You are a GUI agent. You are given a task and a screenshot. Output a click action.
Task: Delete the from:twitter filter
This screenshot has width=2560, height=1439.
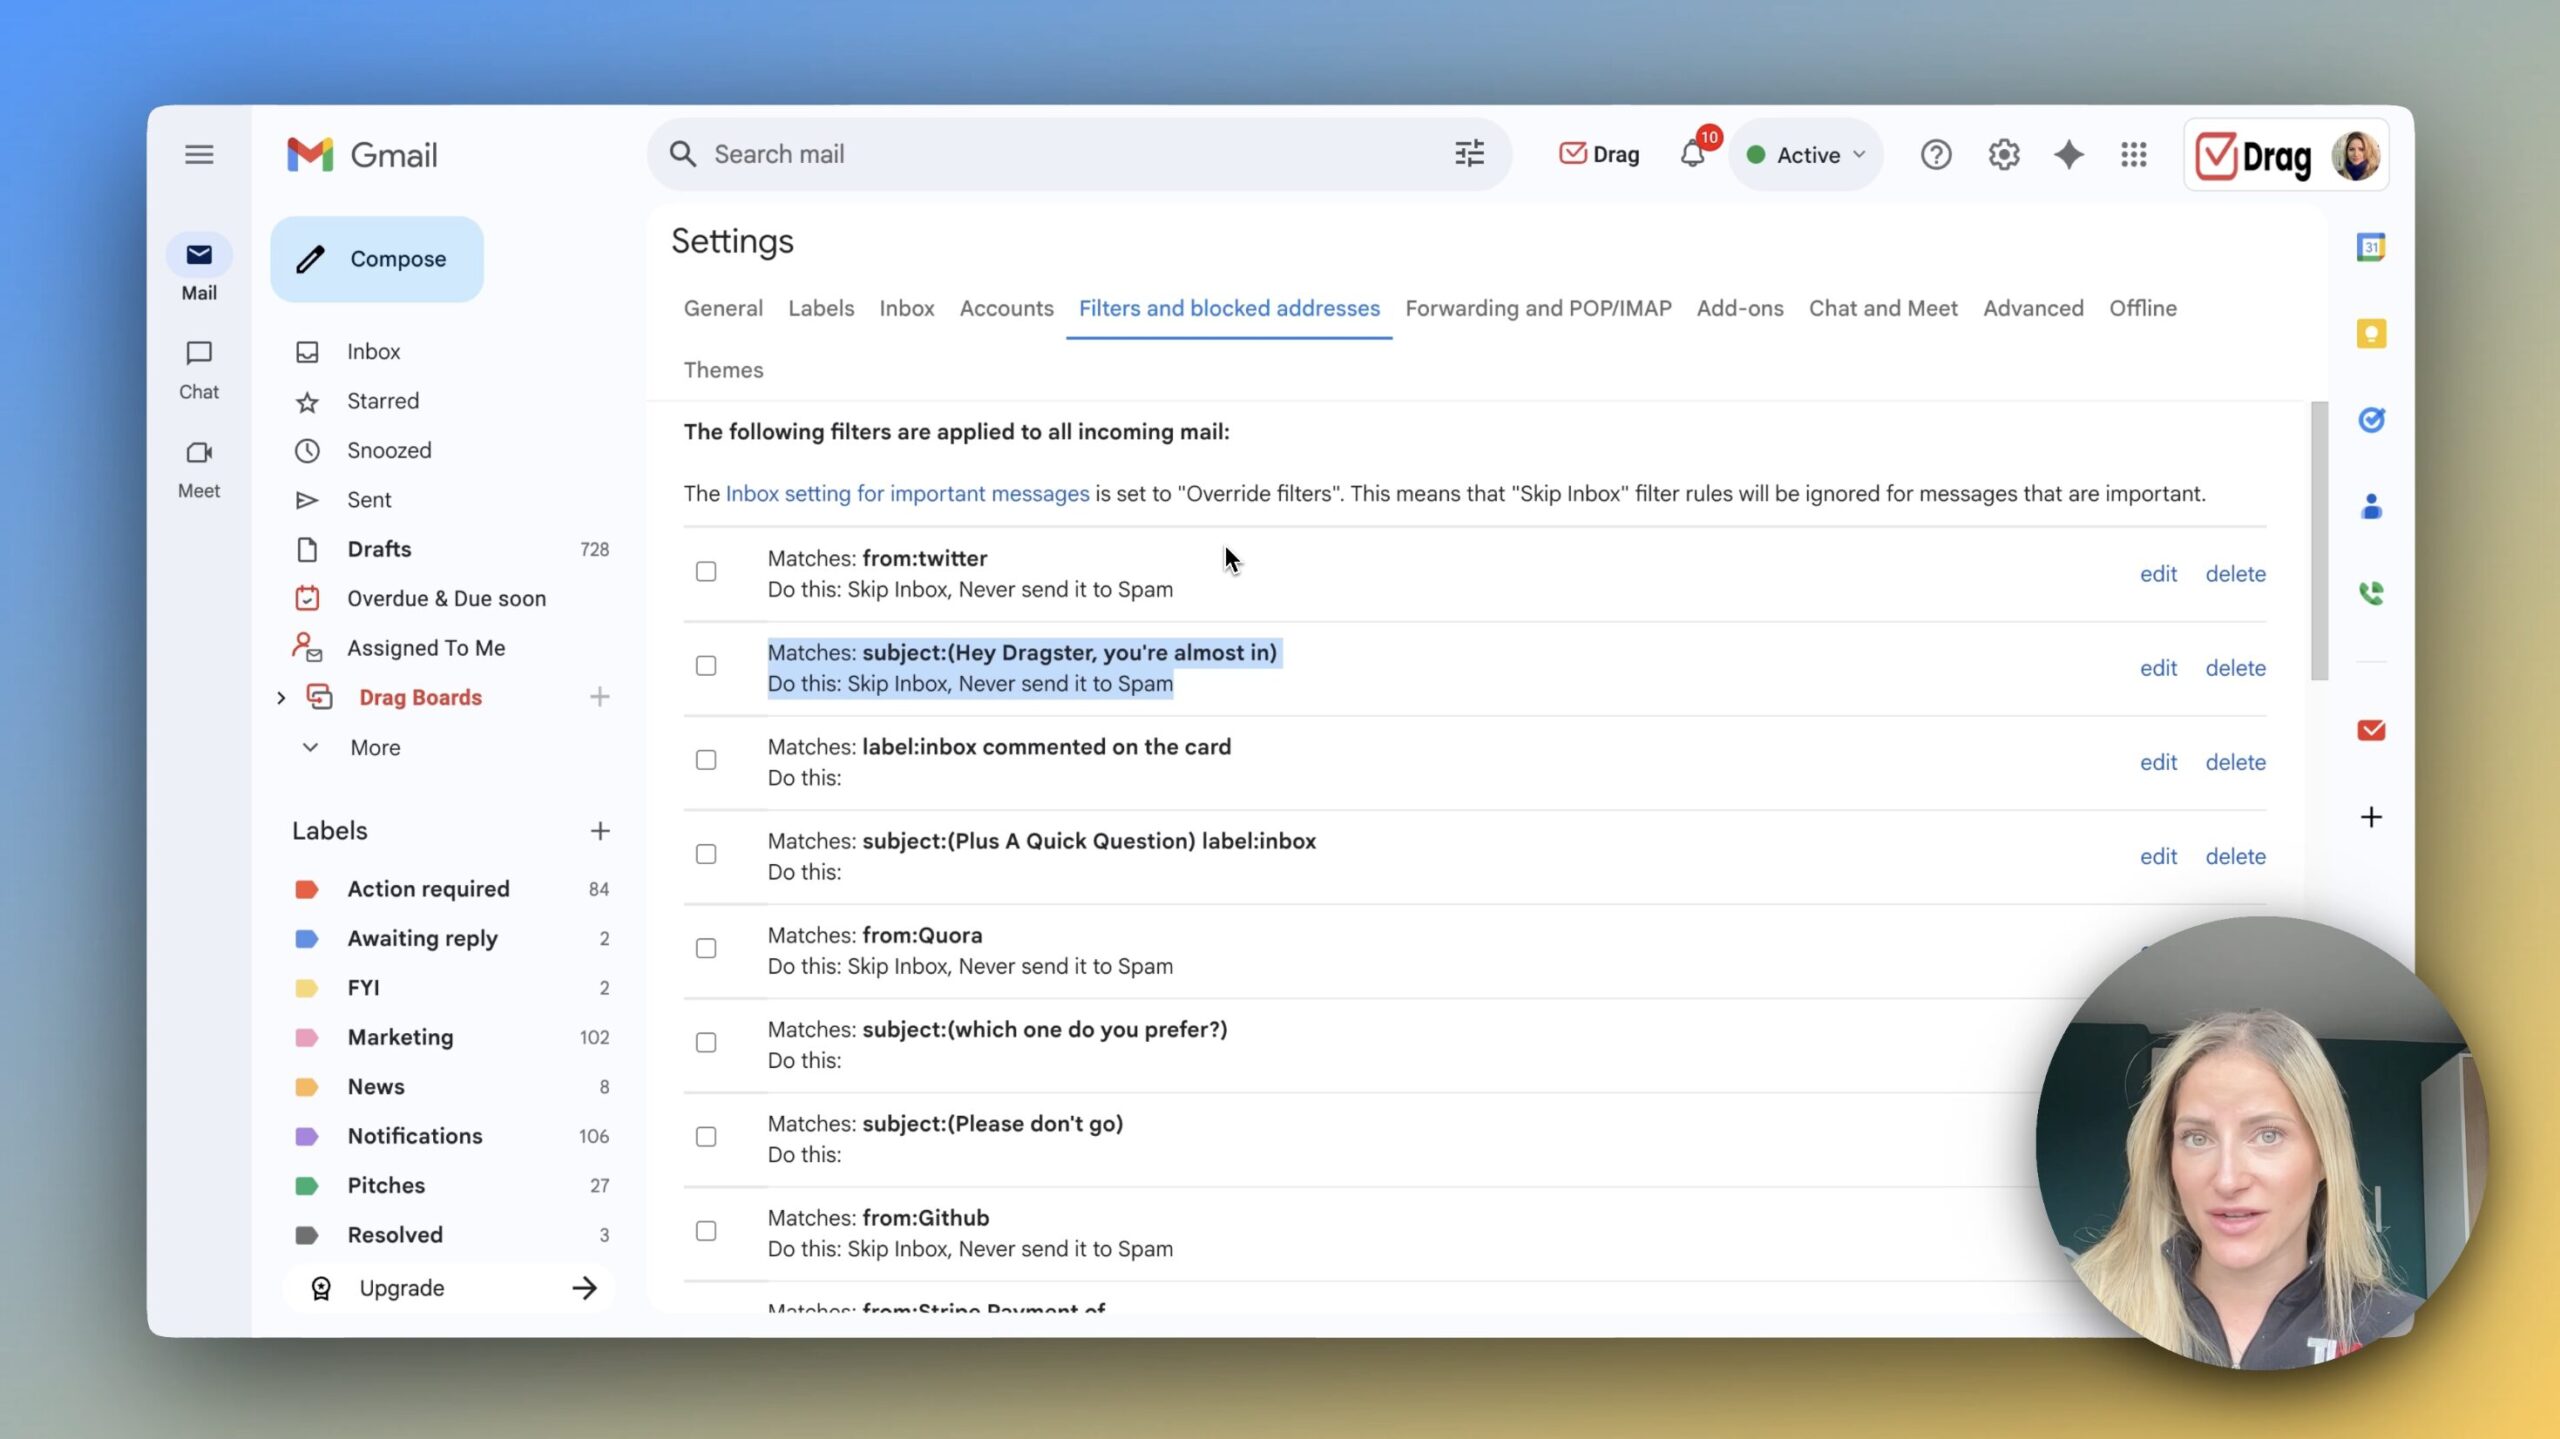(2235, 573)
